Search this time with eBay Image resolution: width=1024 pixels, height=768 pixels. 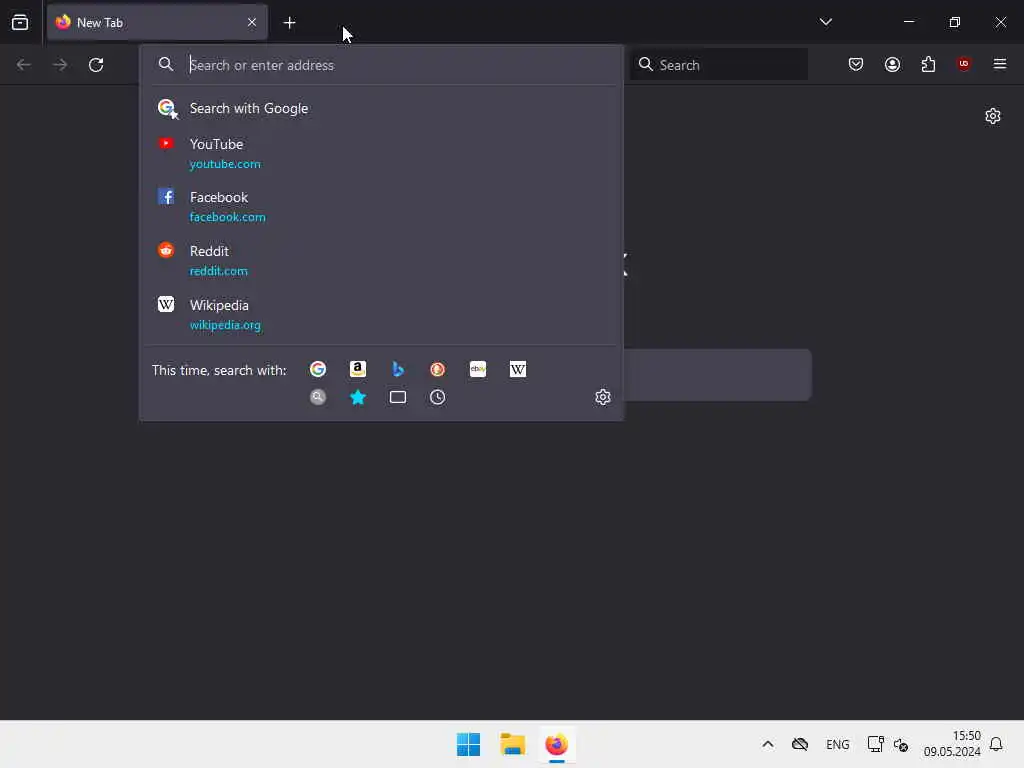pyautogui.click(x=478, y=370)
